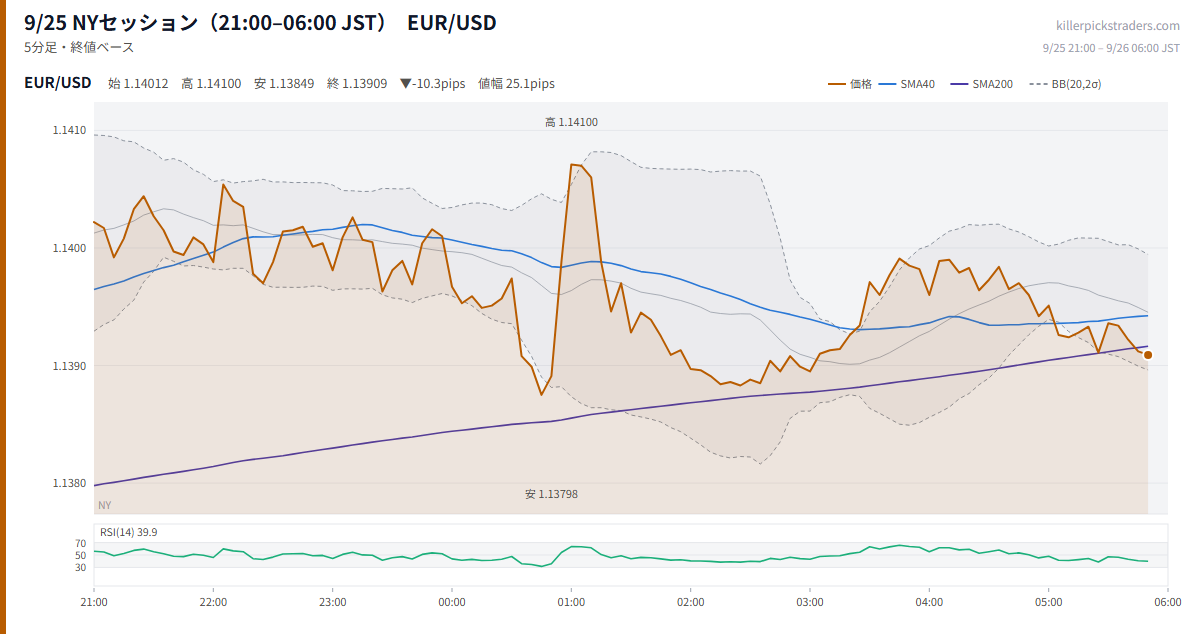Click the 値幅 25.1pips range value

click(516, 84)
